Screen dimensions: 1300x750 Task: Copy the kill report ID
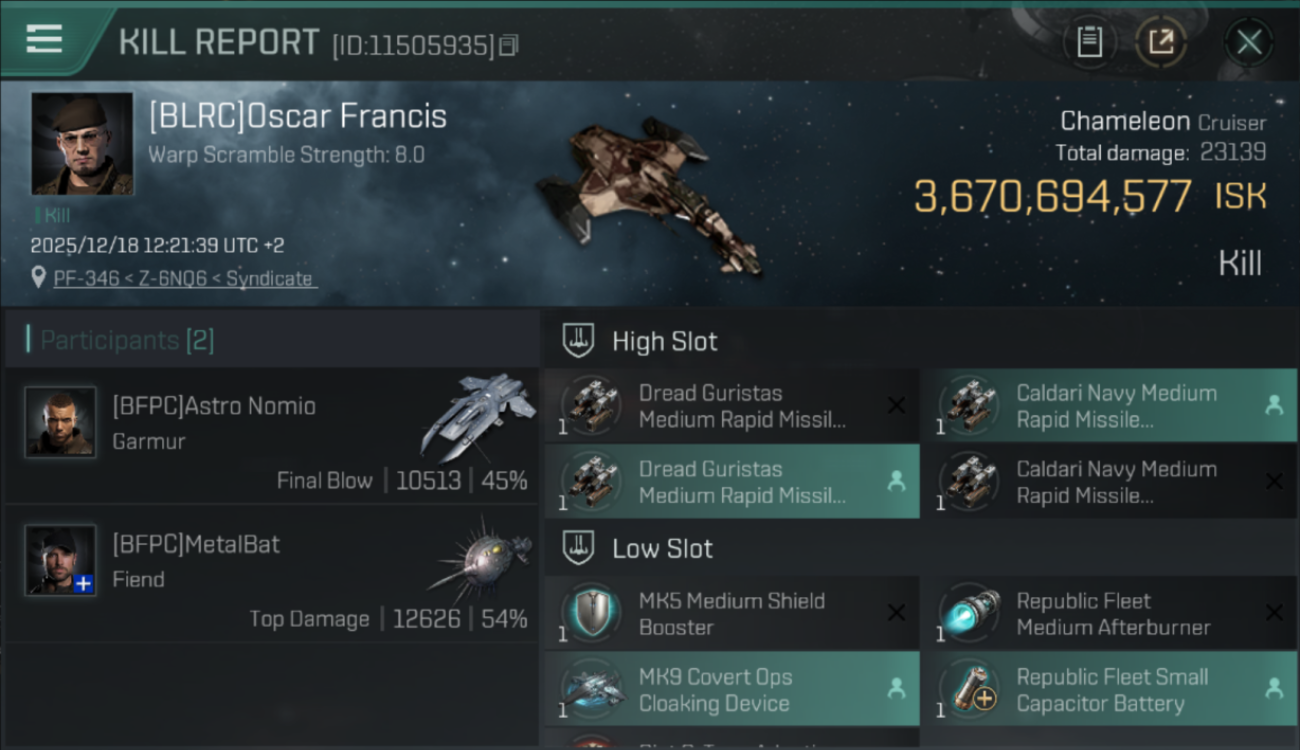point(509,45)
